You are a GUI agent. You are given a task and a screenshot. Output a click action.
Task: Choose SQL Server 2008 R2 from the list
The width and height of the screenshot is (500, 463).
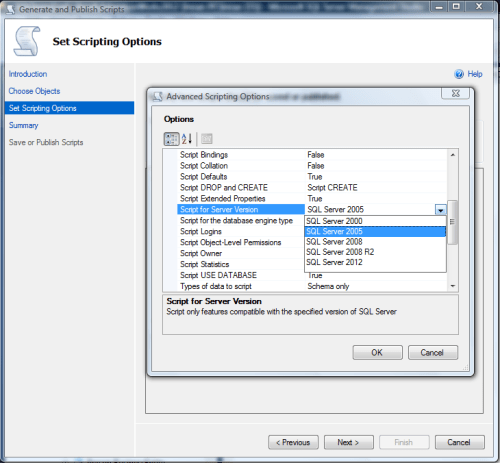(375, 252)
